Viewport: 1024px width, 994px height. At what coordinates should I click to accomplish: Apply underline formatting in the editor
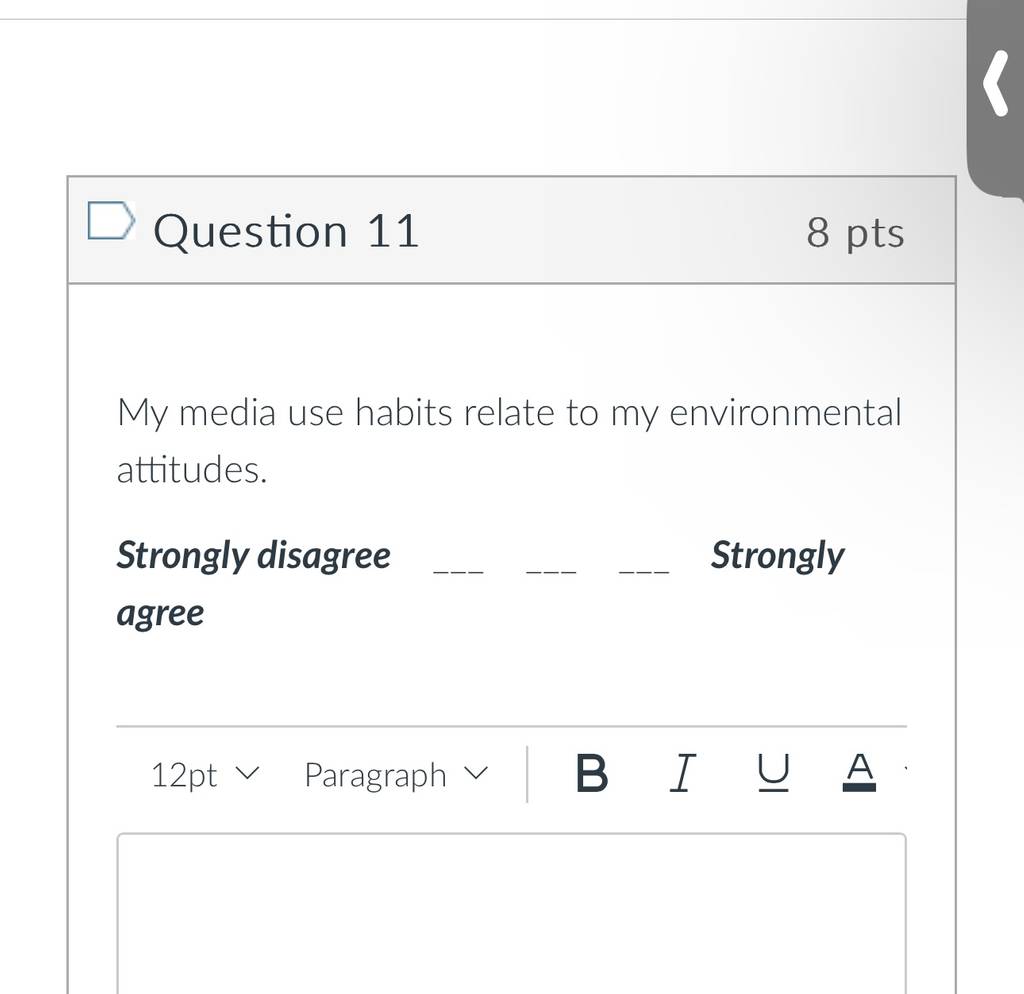coord(773,773)
